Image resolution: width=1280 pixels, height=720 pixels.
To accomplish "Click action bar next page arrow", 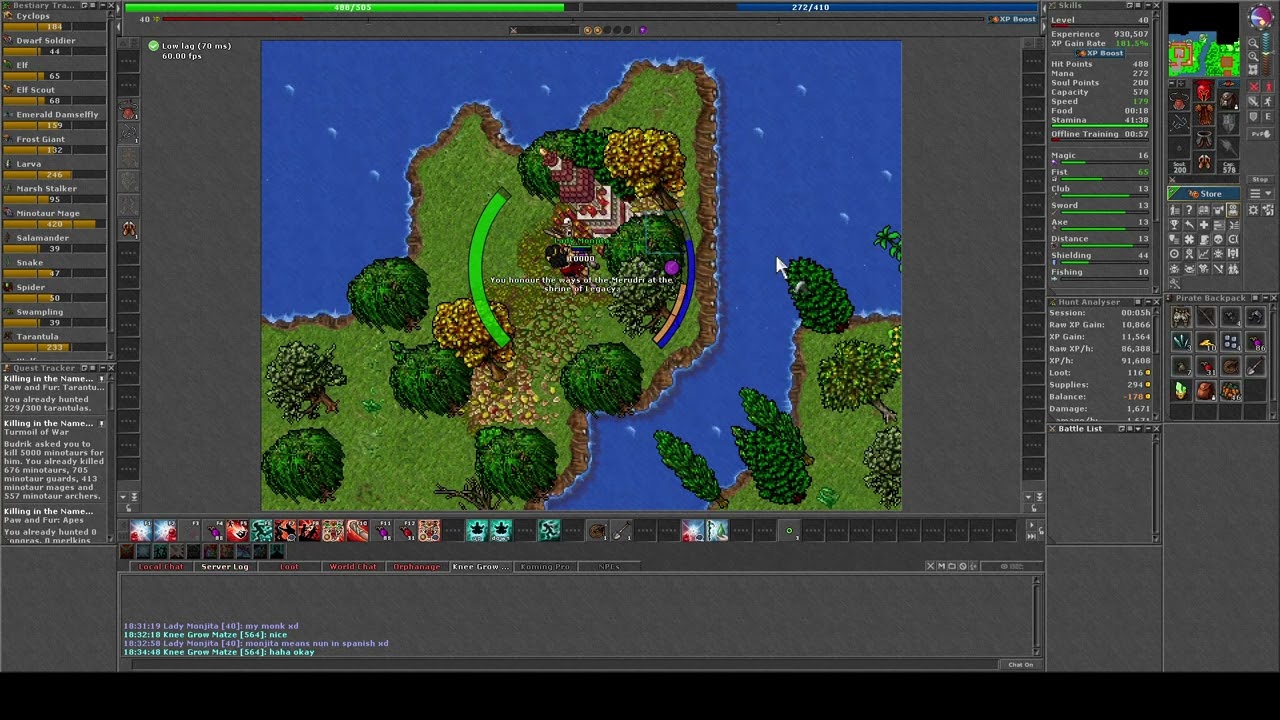I will point(1031,524).
